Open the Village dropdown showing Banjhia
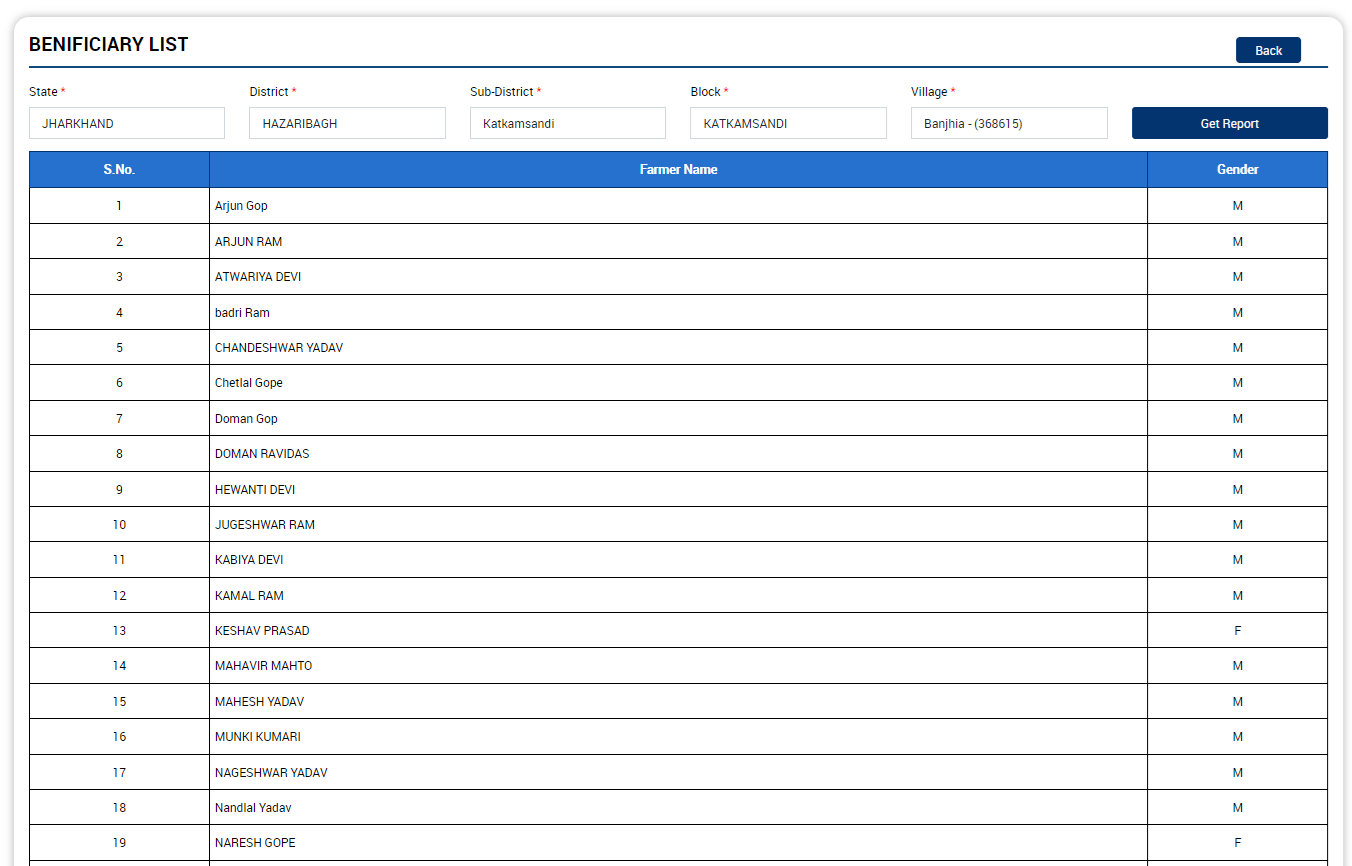This screenshot has height=866, width=1352. point(1009,123)
